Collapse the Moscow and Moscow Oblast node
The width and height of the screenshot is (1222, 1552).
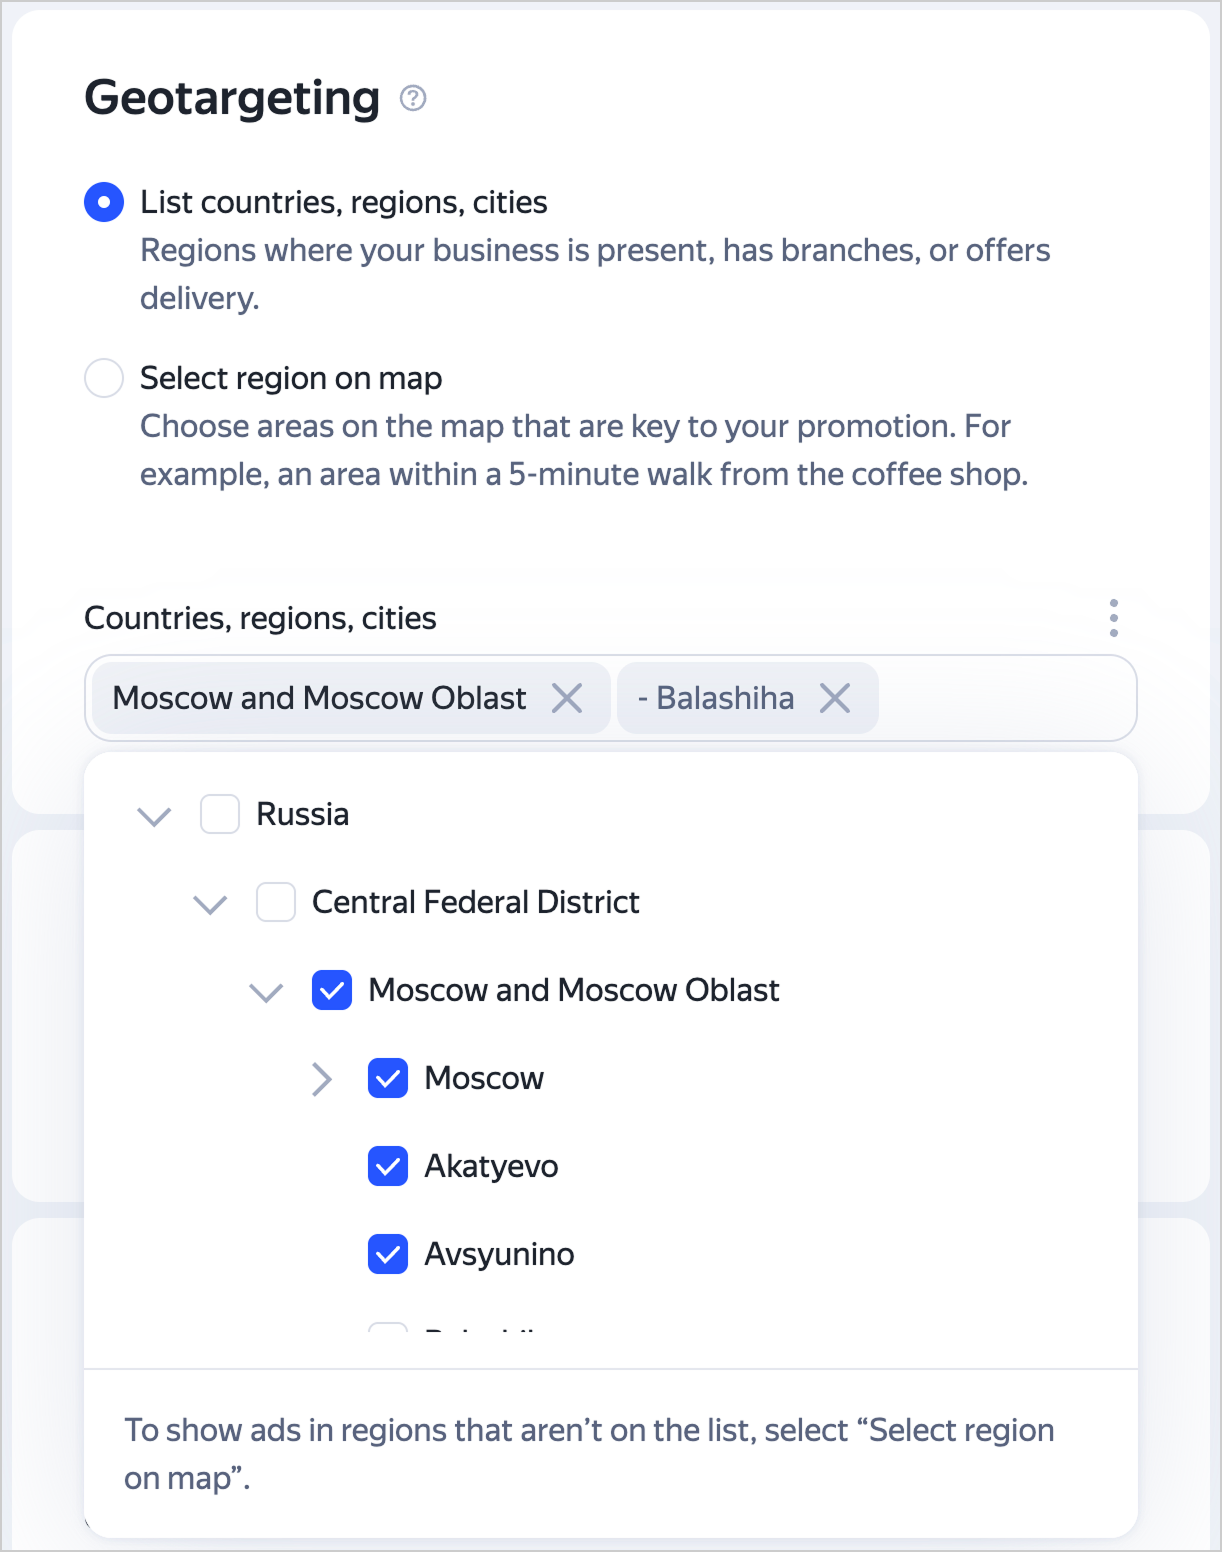266,992
